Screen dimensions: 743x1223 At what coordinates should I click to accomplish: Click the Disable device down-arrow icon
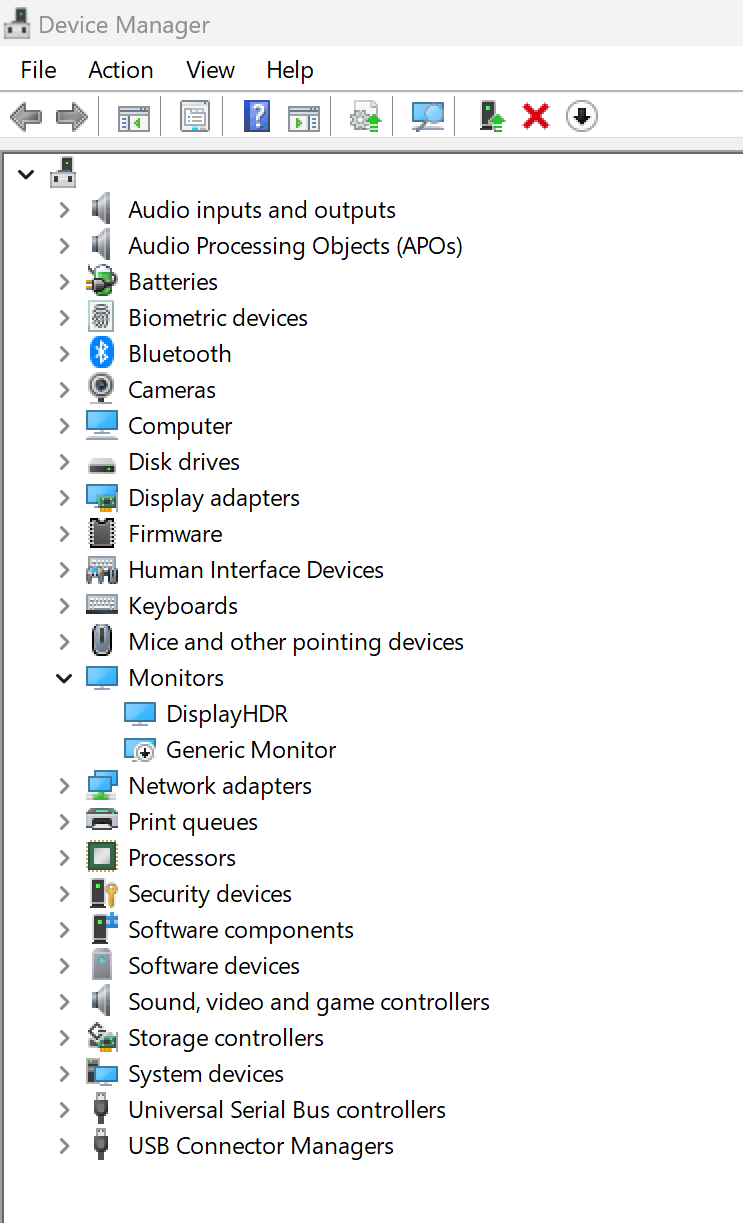coord(582,117)
